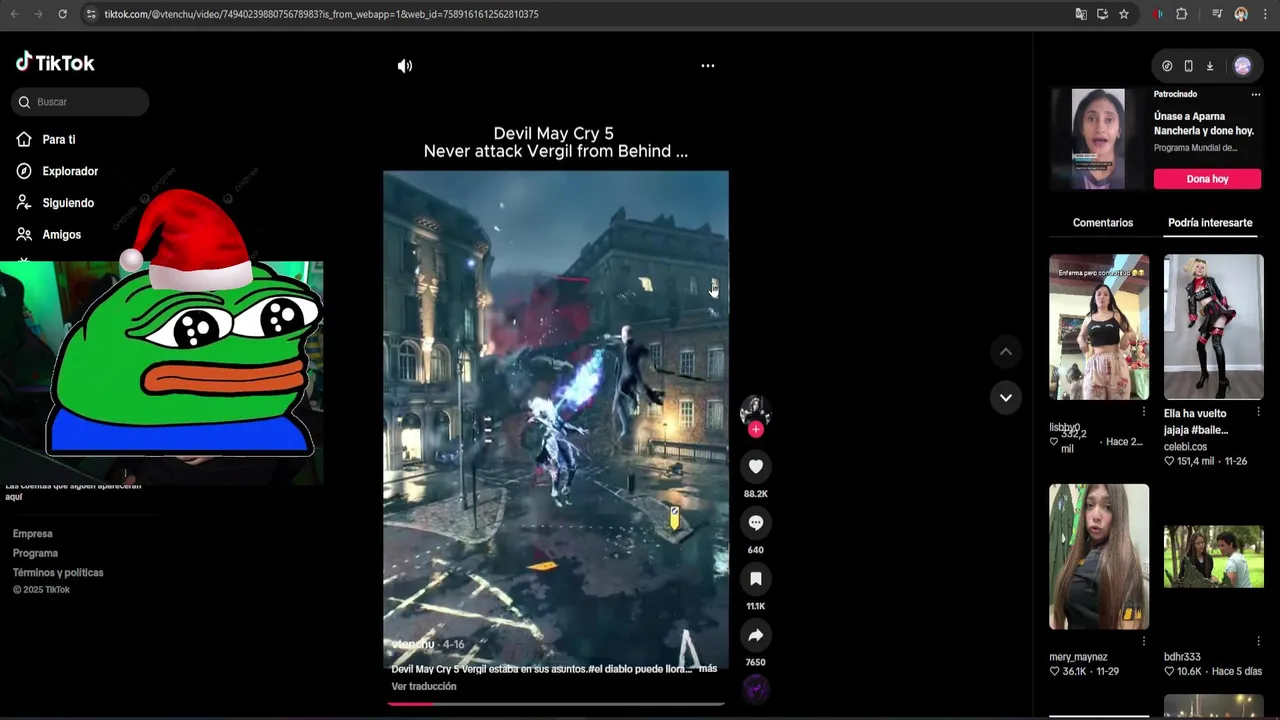Open the Chrome three-dot menu

click(1265, 14)
